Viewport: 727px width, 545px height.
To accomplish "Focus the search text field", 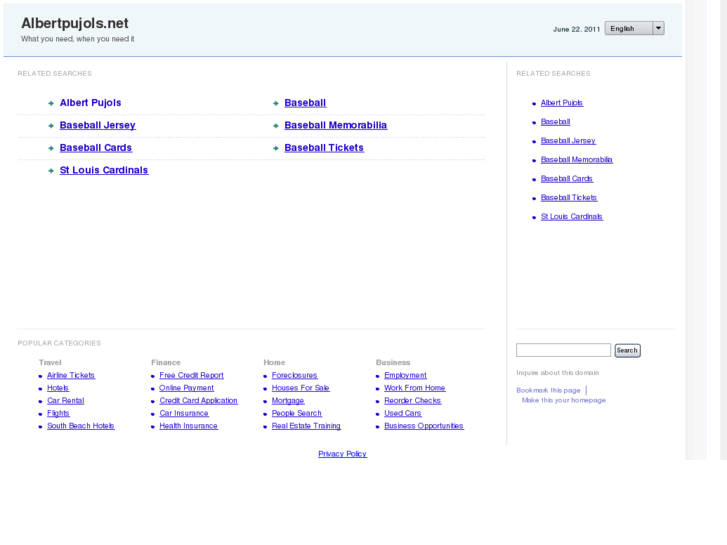I will coord(563,350).
